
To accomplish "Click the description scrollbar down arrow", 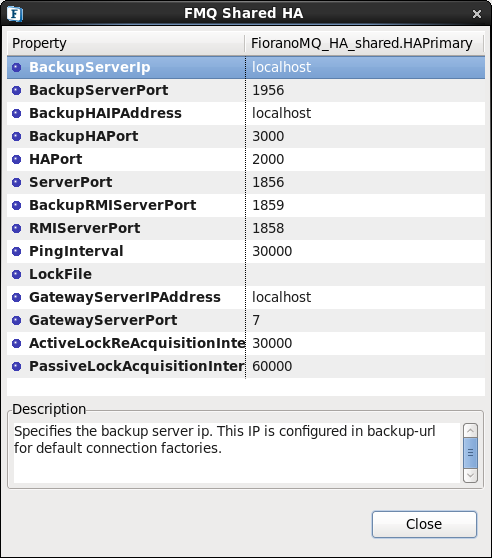I will coord(470,476).
